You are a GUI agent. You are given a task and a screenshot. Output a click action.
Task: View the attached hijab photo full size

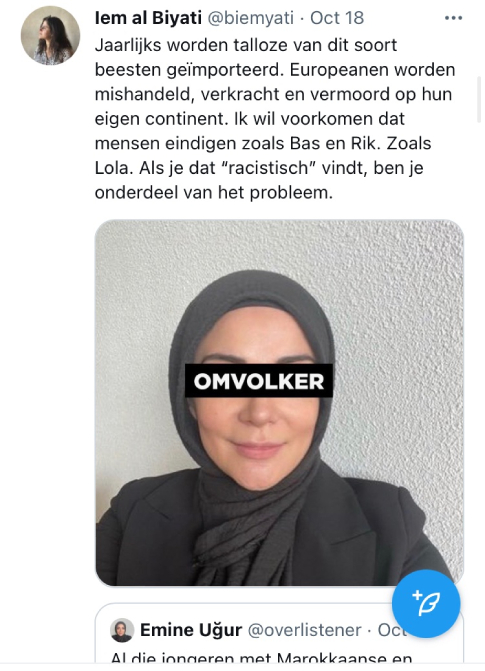click(279, 403)
